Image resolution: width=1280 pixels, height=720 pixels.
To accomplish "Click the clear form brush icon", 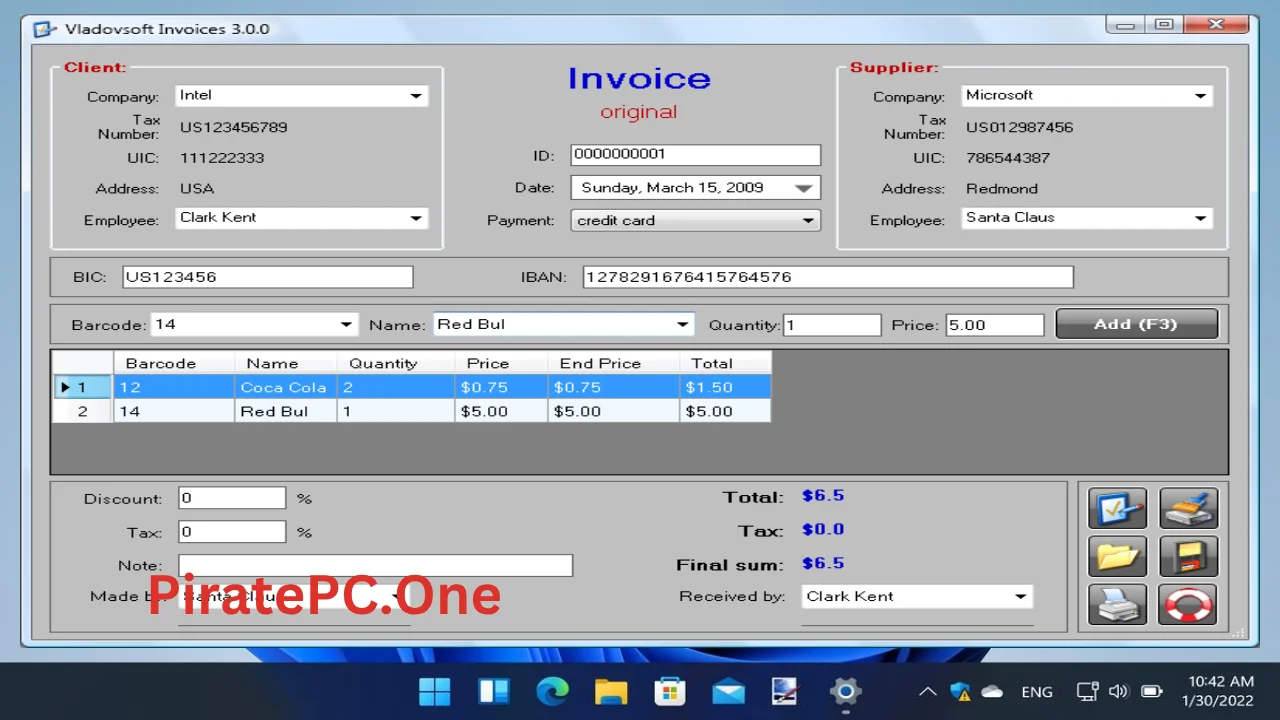I will pyautogui.click(x=1189, y=509).
